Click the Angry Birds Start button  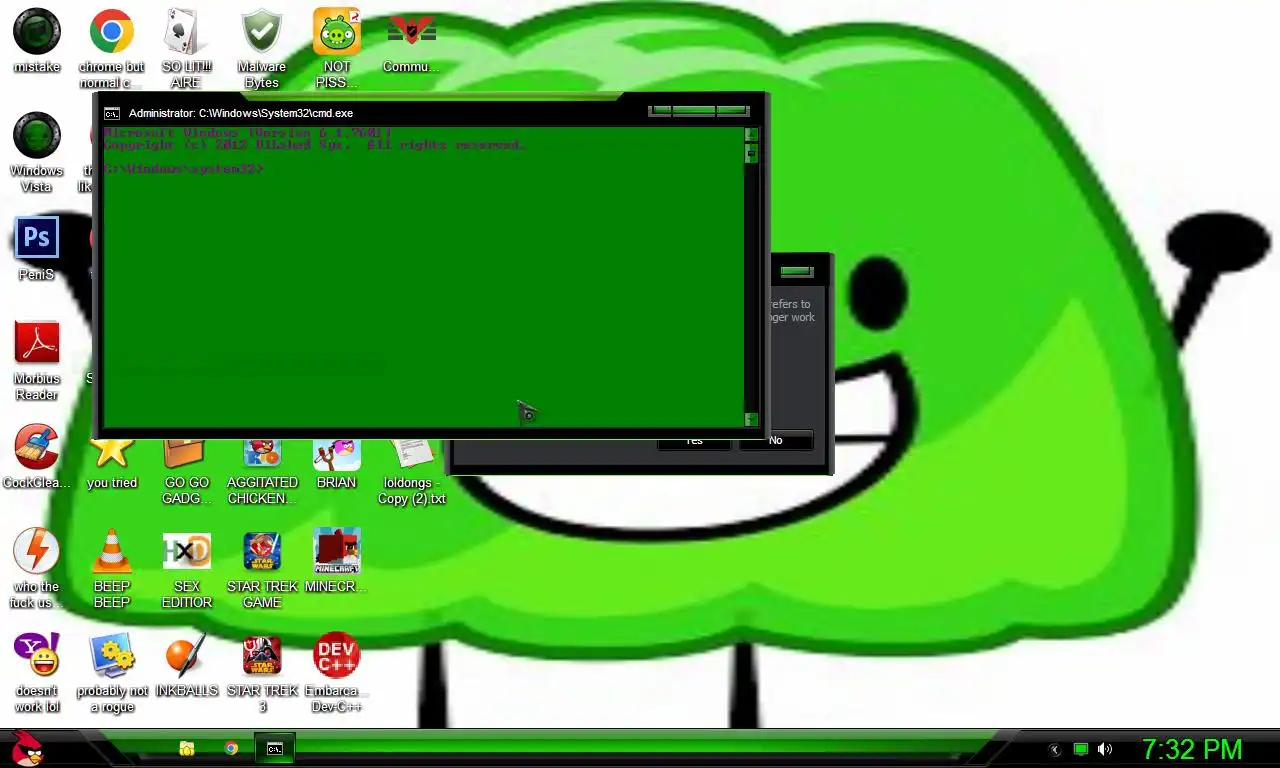coord(27,748)
